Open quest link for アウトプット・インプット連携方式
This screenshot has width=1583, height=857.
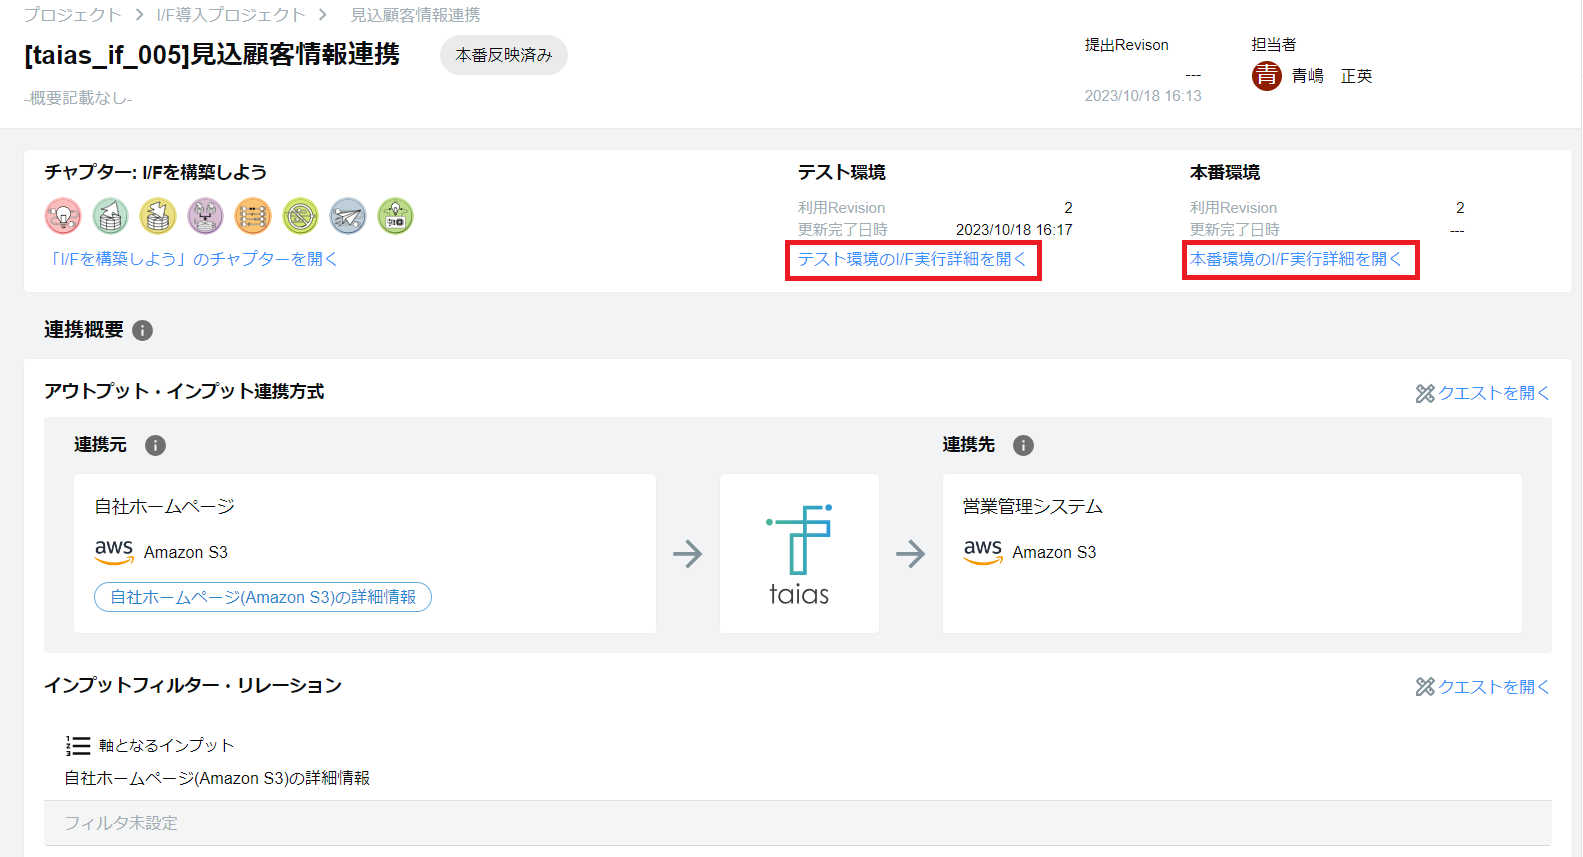click(1483, 393)
